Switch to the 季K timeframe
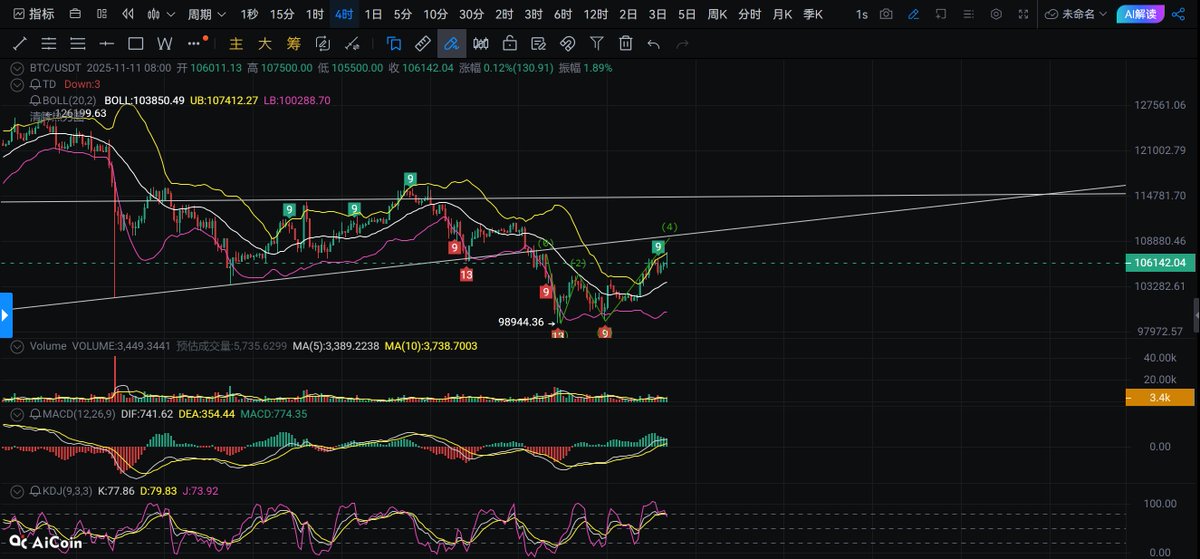Image resolution: width=1200 pixels, height=559 pixels. 812,14
